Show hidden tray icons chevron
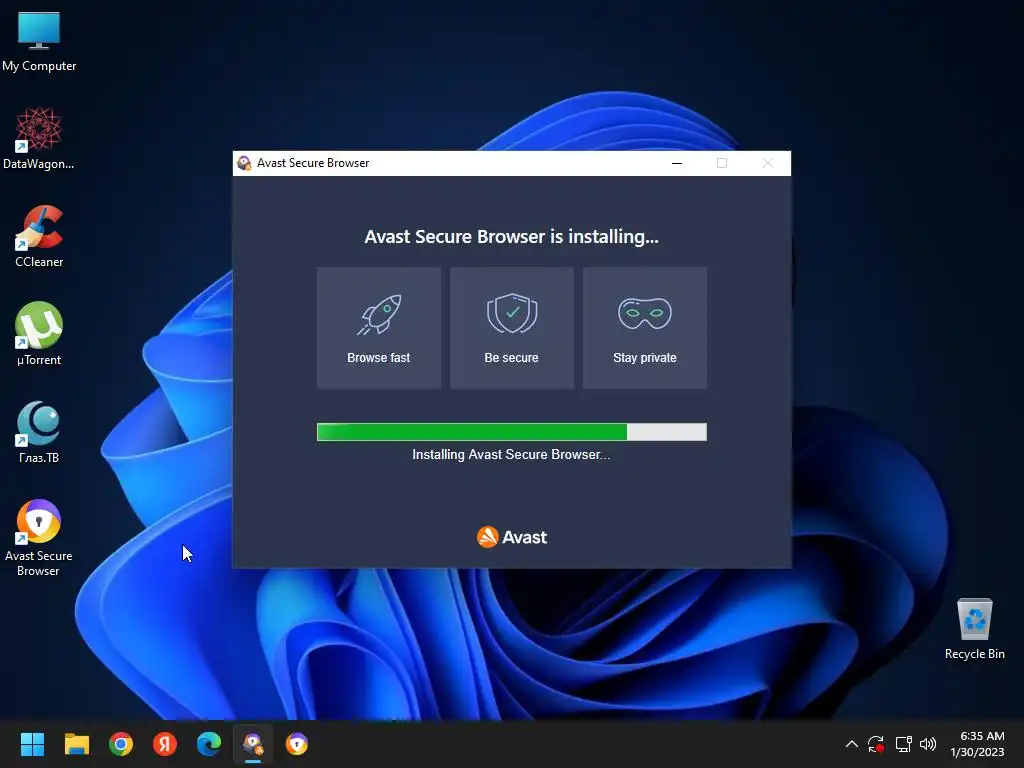Image resolution: width=1024 pixels, height=768 pixels. [852, 744]
